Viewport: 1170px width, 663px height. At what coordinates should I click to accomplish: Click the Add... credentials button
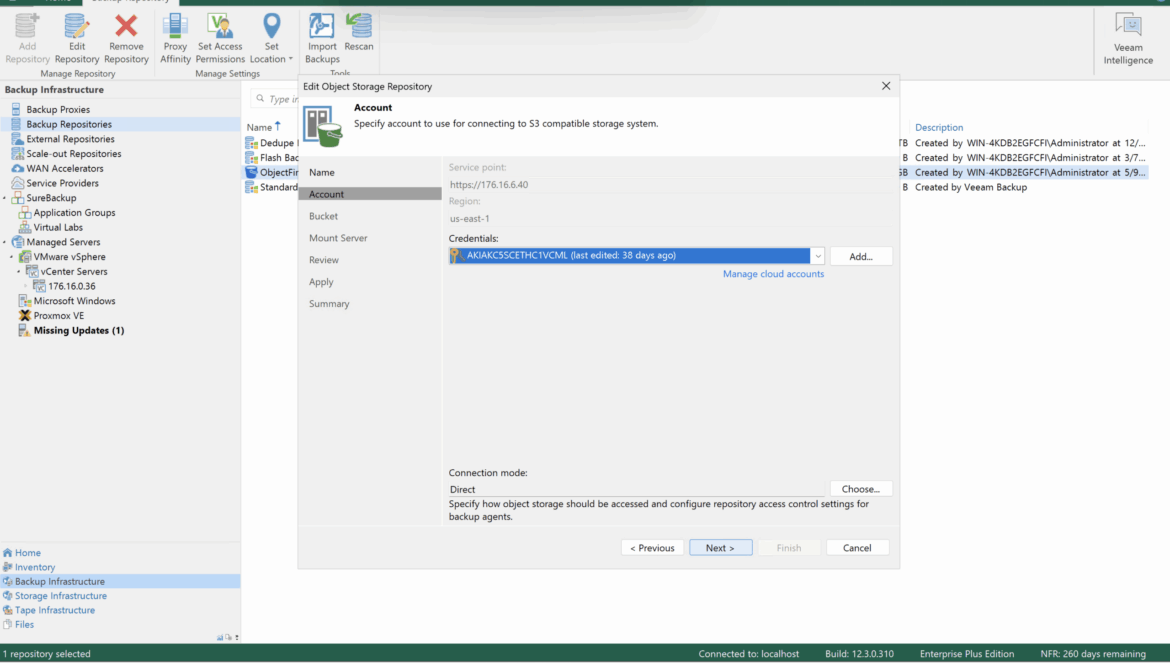tap(860, 257)
